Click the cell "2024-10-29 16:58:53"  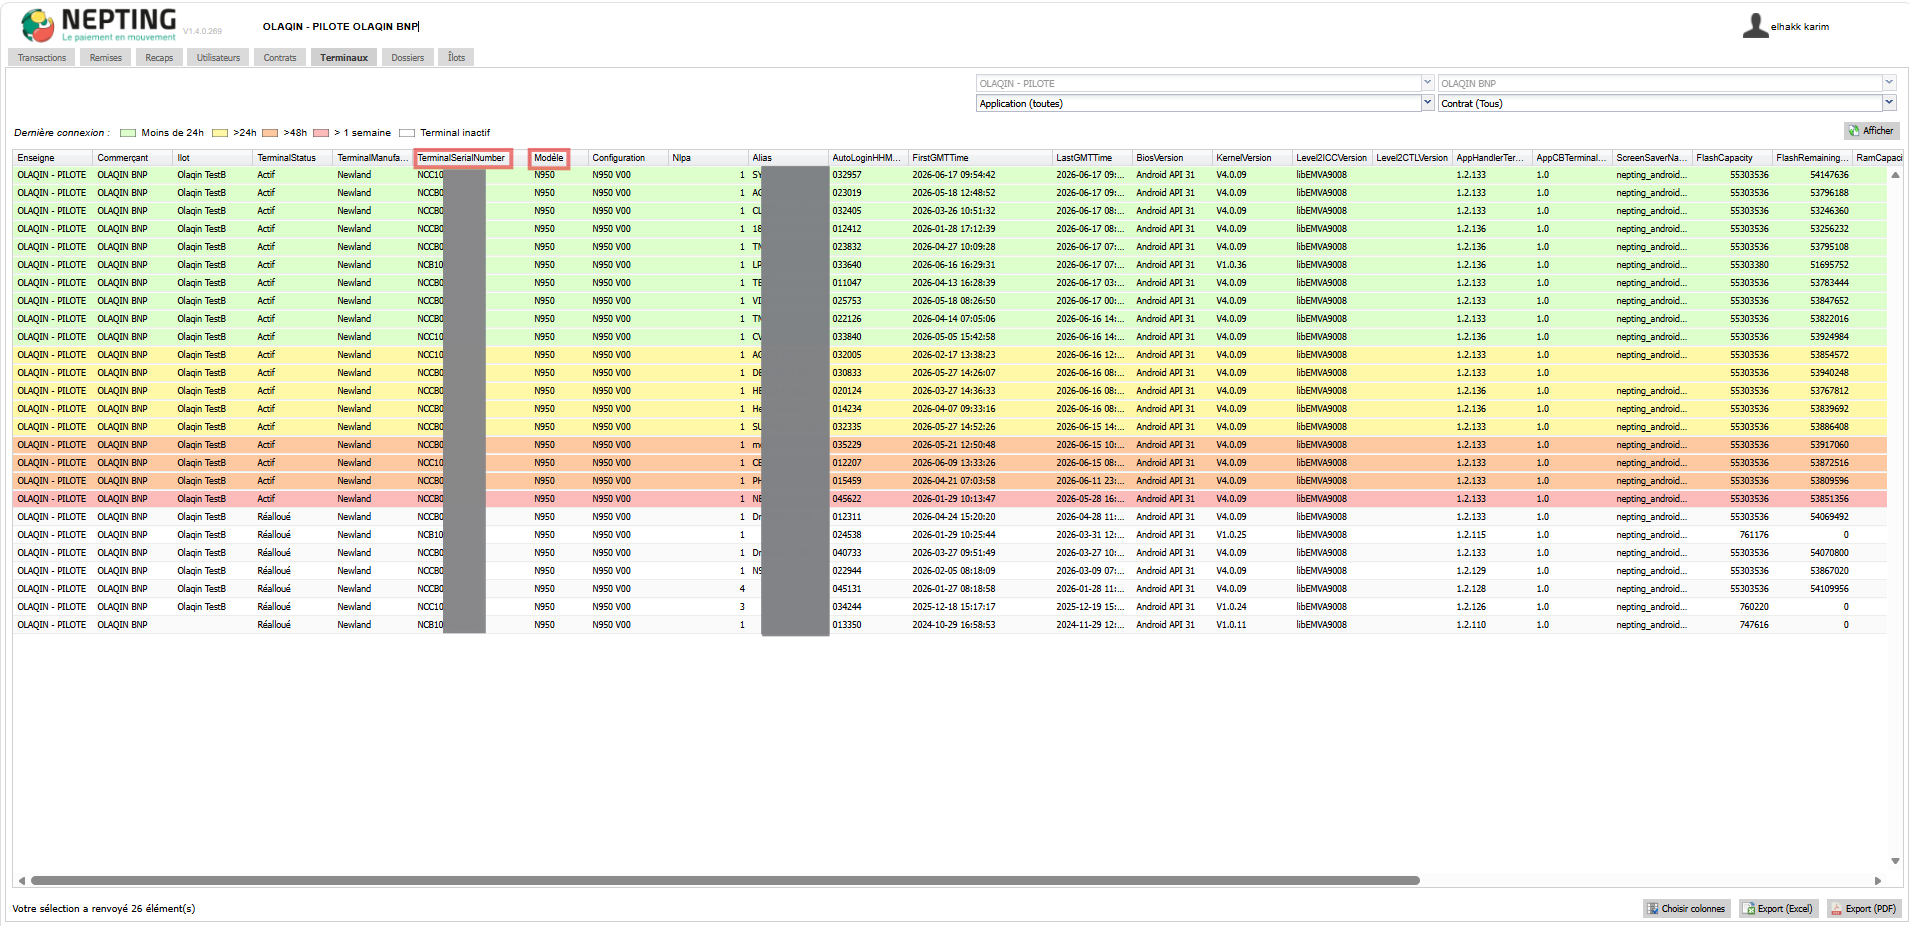[x=953, y=625]
